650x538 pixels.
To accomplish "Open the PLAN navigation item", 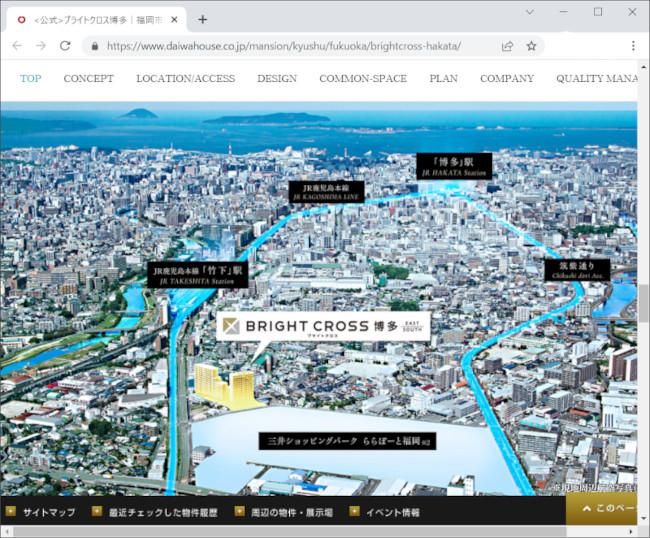I will pos(444,78).
